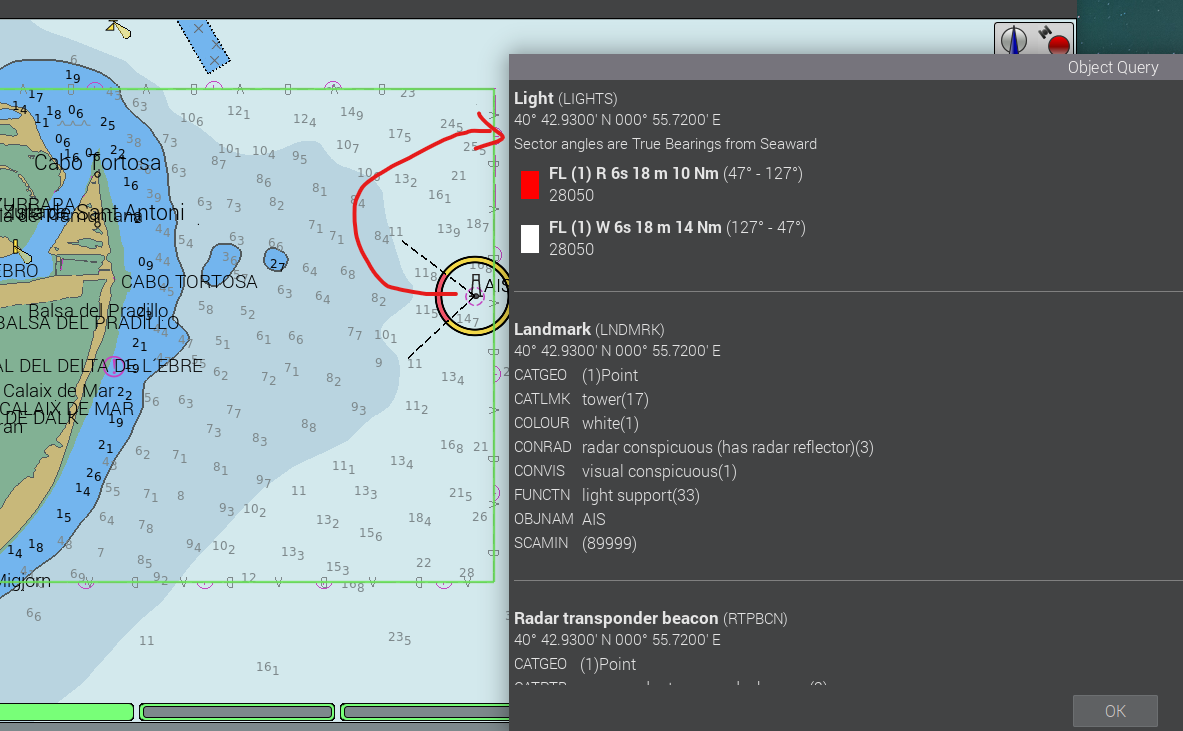Image resolution: width=1183 pixels, height=731 pixels.
Task: Click the white light sector color swatch
Action: (x=530, y=238)
